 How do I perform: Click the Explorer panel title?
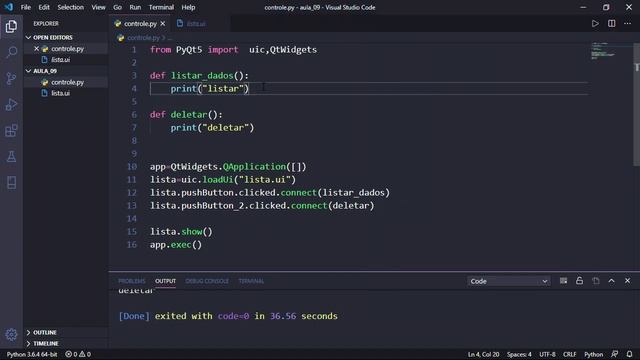(46, 24)
